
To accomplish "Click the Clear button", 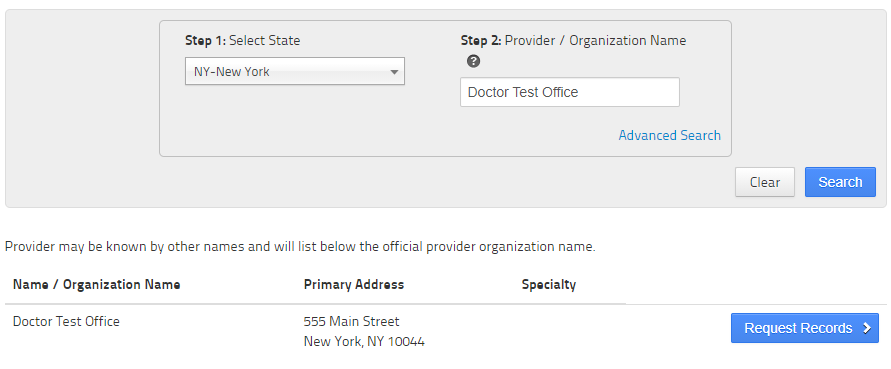I will click(x=765, y=182).
